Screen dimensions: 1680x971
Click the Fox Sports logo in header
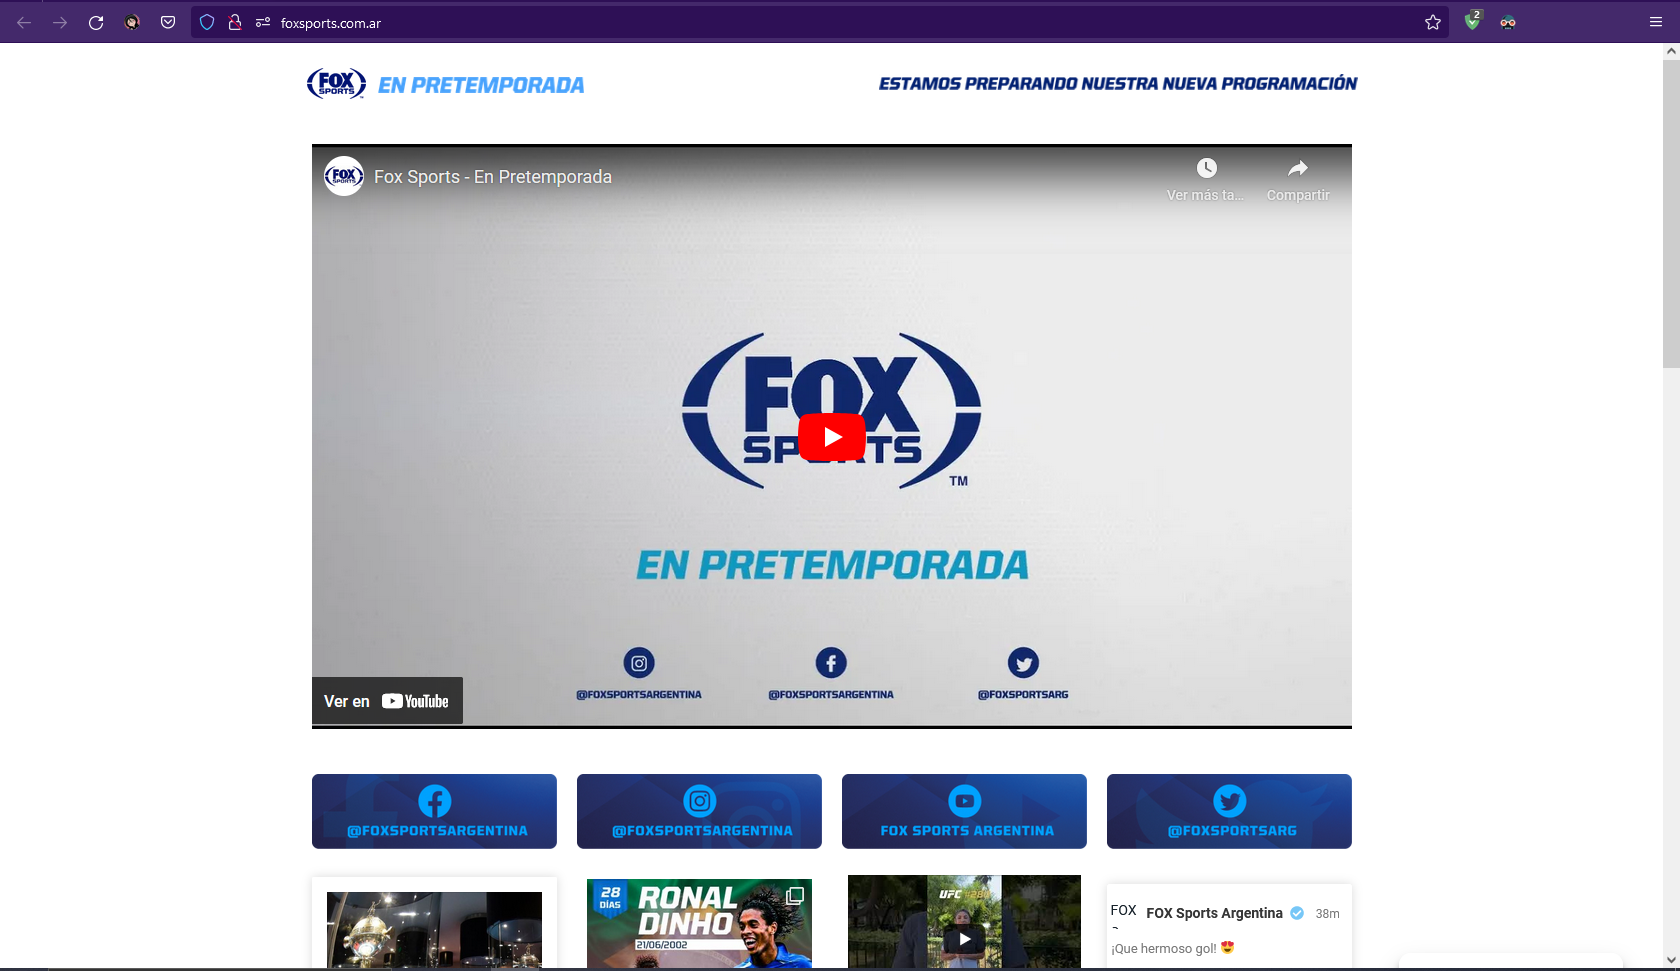click(x=336, y=84)
